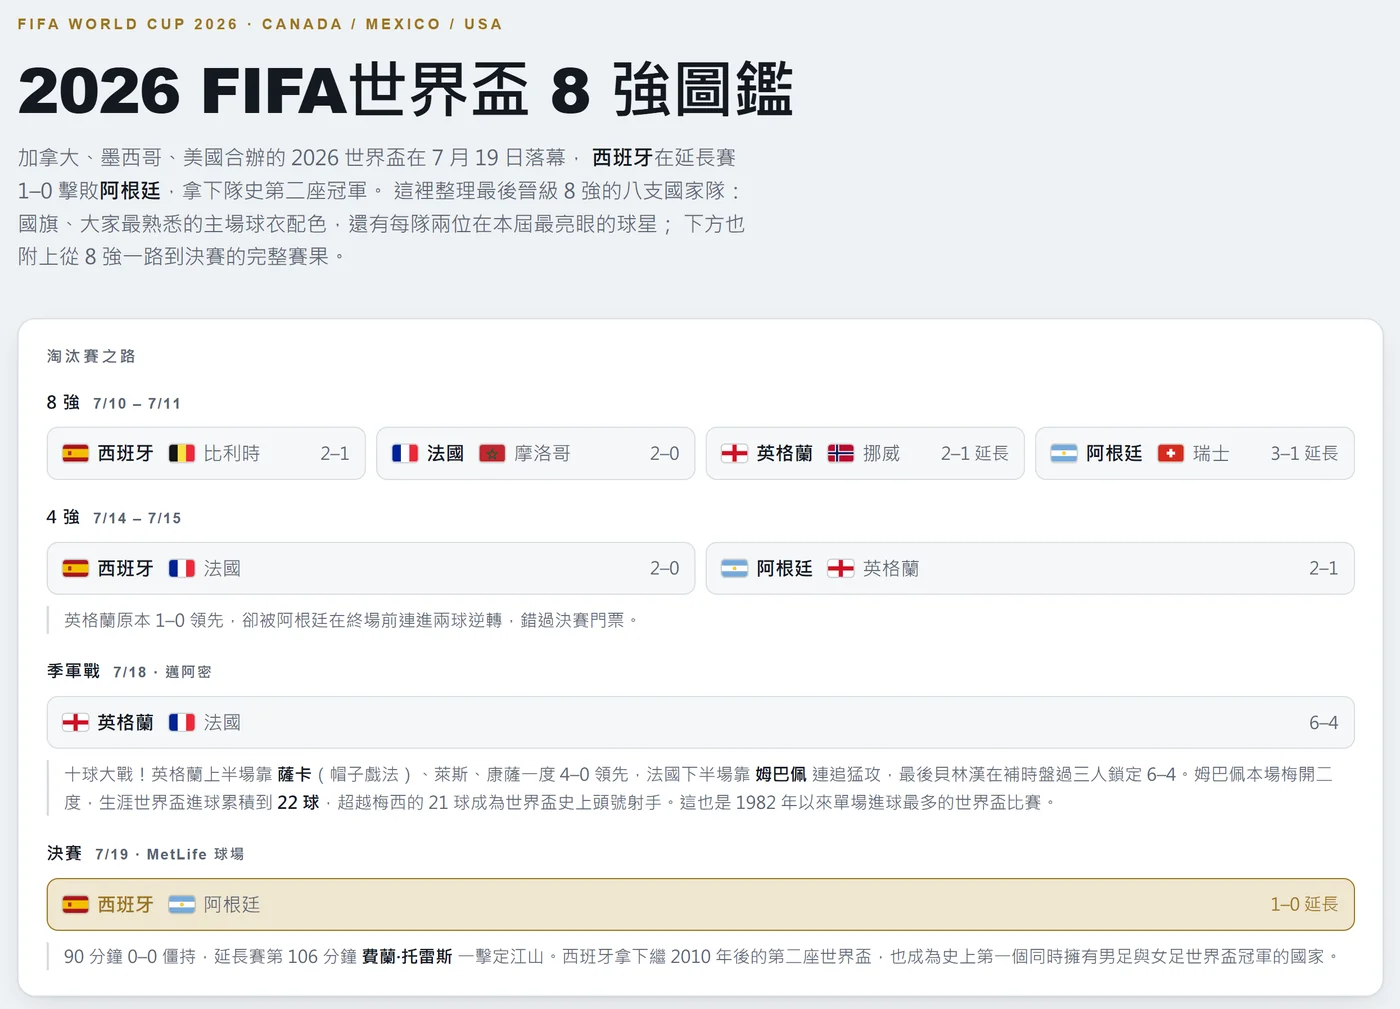Click the '淘汰賽之路' section label

pos(91,356)
